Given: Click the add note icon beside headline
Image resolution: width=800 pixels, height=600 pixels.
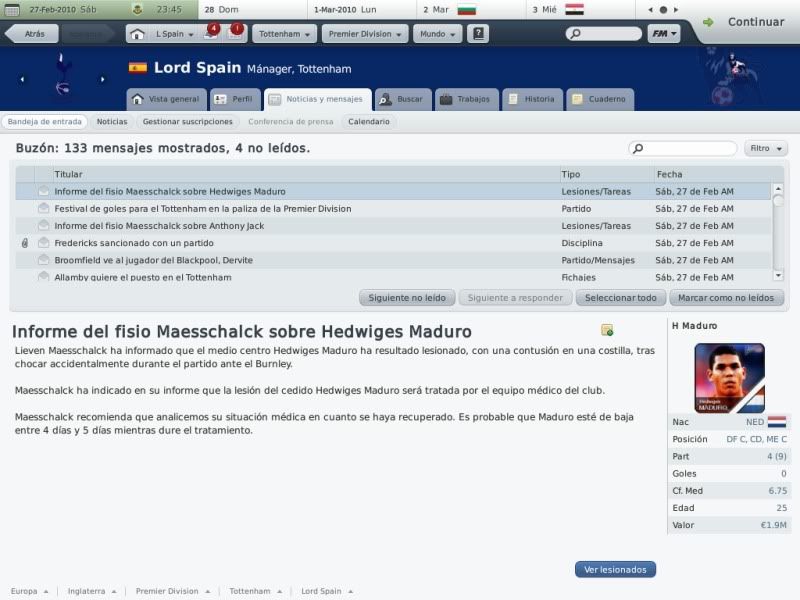Looking at the screenshot, I should [x=607, y=330].
